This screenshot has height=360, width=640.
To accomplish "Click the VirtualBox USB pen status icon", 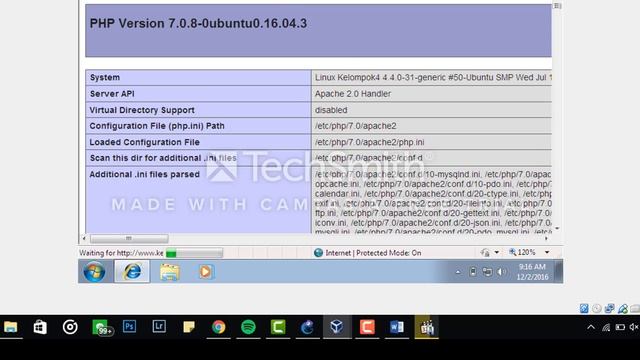I will point(622,309).
